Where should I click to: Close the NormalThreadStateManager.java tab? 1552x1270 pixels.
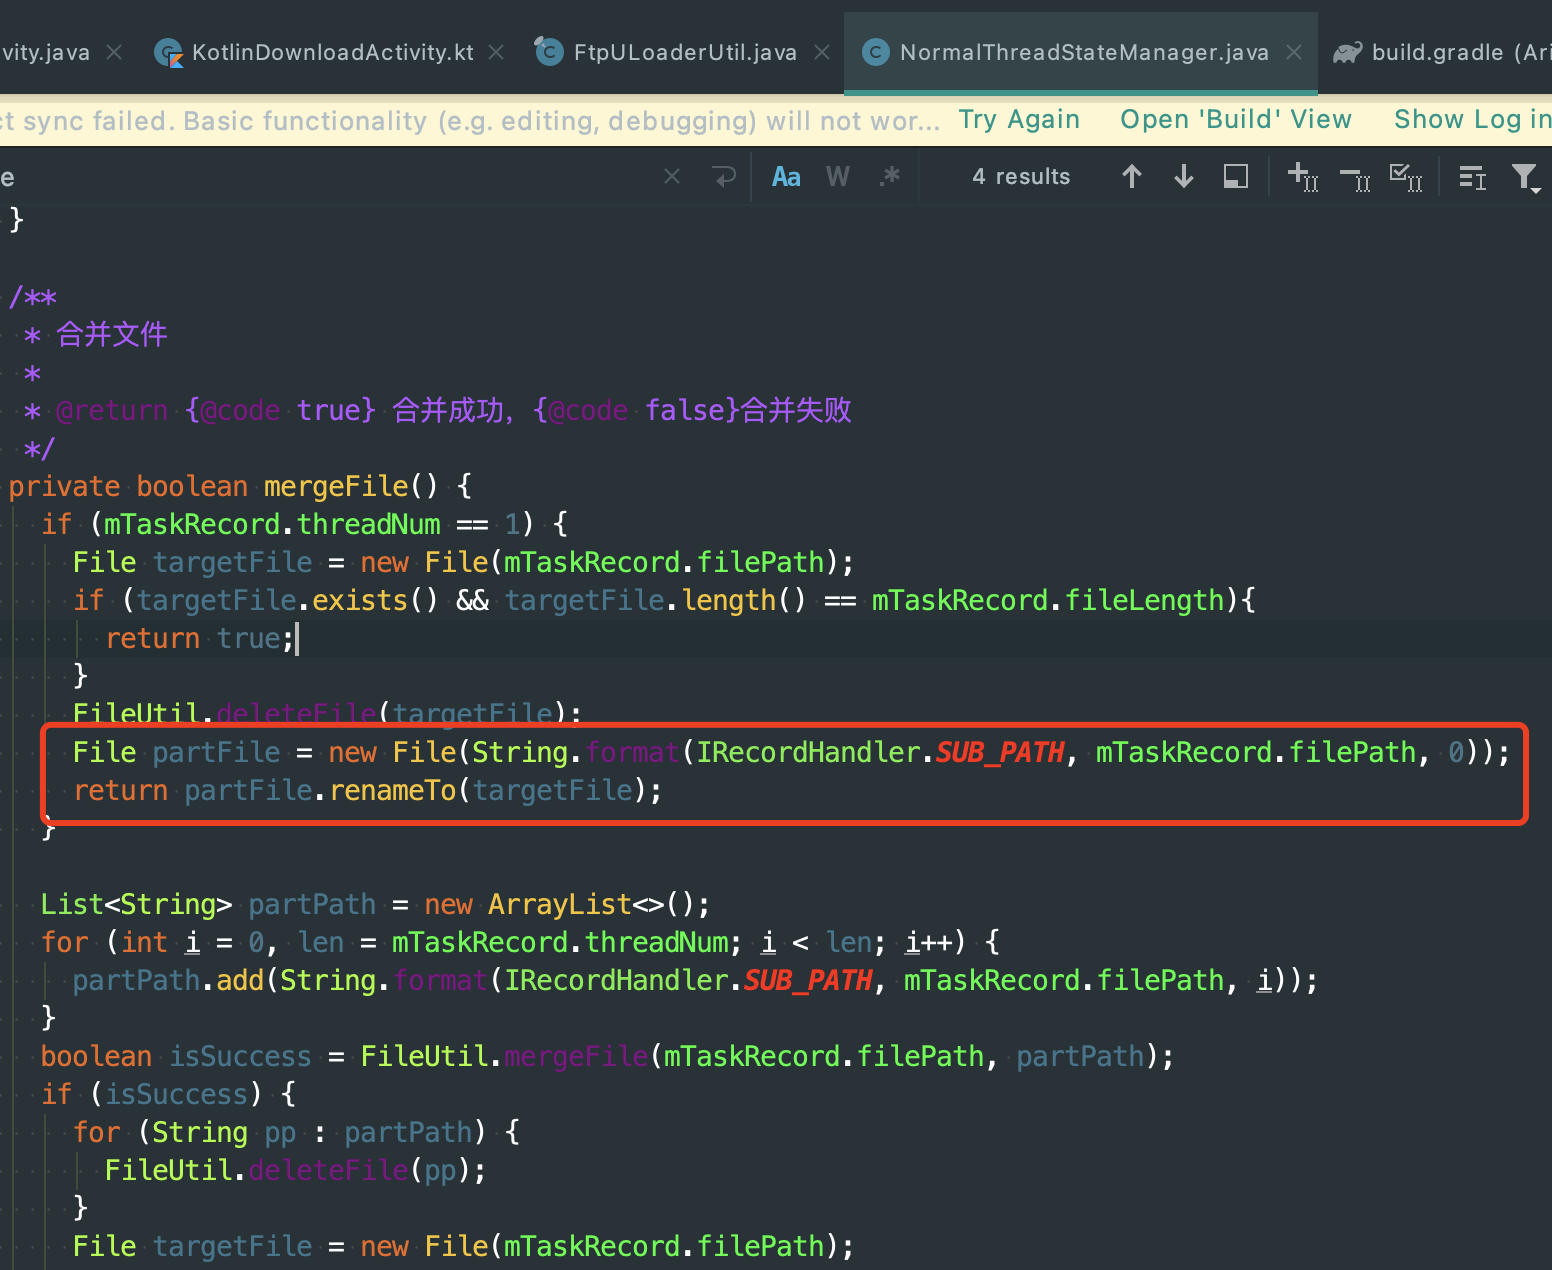(x=1294, y=52)
